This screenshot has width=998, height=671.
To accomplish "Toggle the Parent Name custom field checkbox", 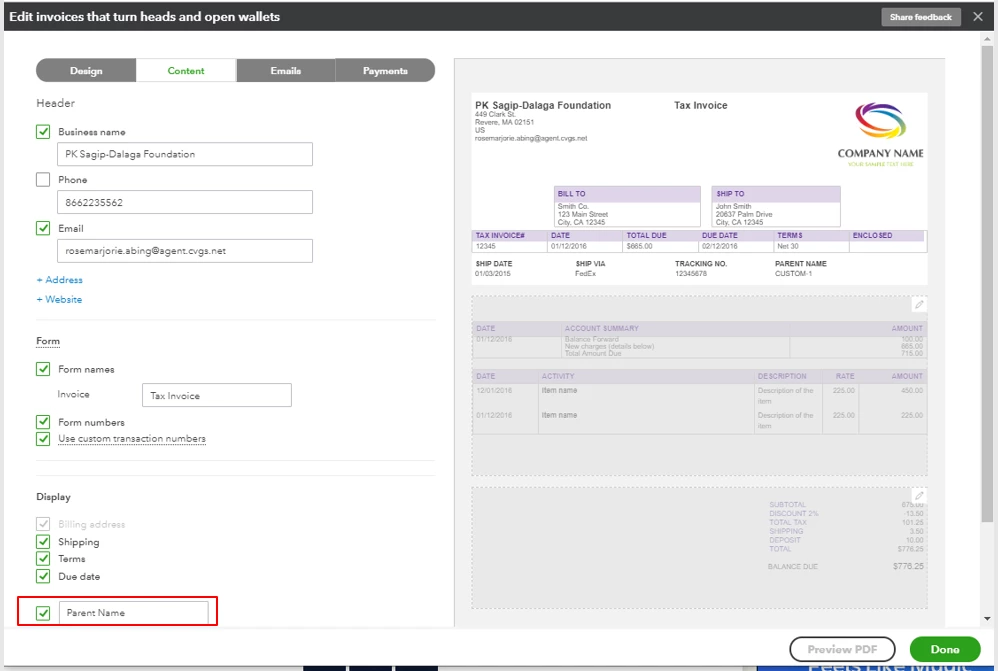I will coord(43,613).
